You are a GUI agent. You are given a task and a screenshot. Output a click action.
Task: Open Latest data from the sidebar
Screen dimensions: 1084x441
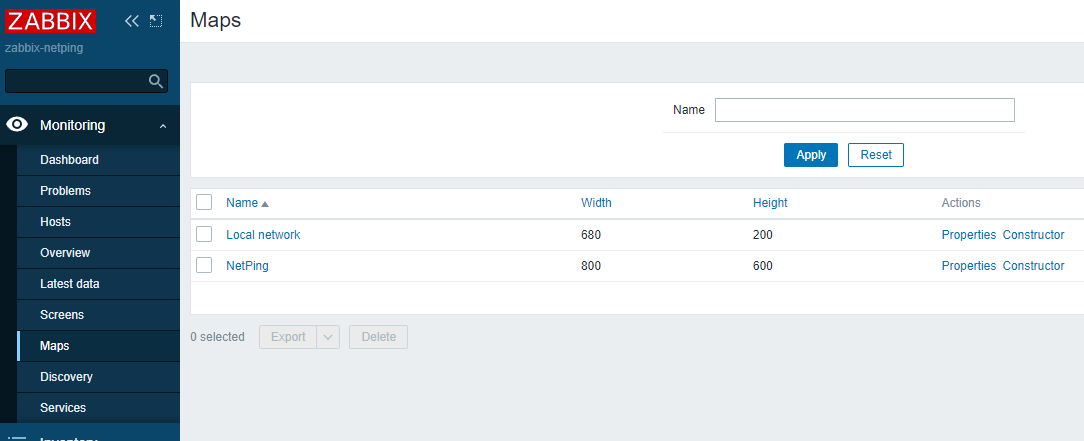point(69,284)
